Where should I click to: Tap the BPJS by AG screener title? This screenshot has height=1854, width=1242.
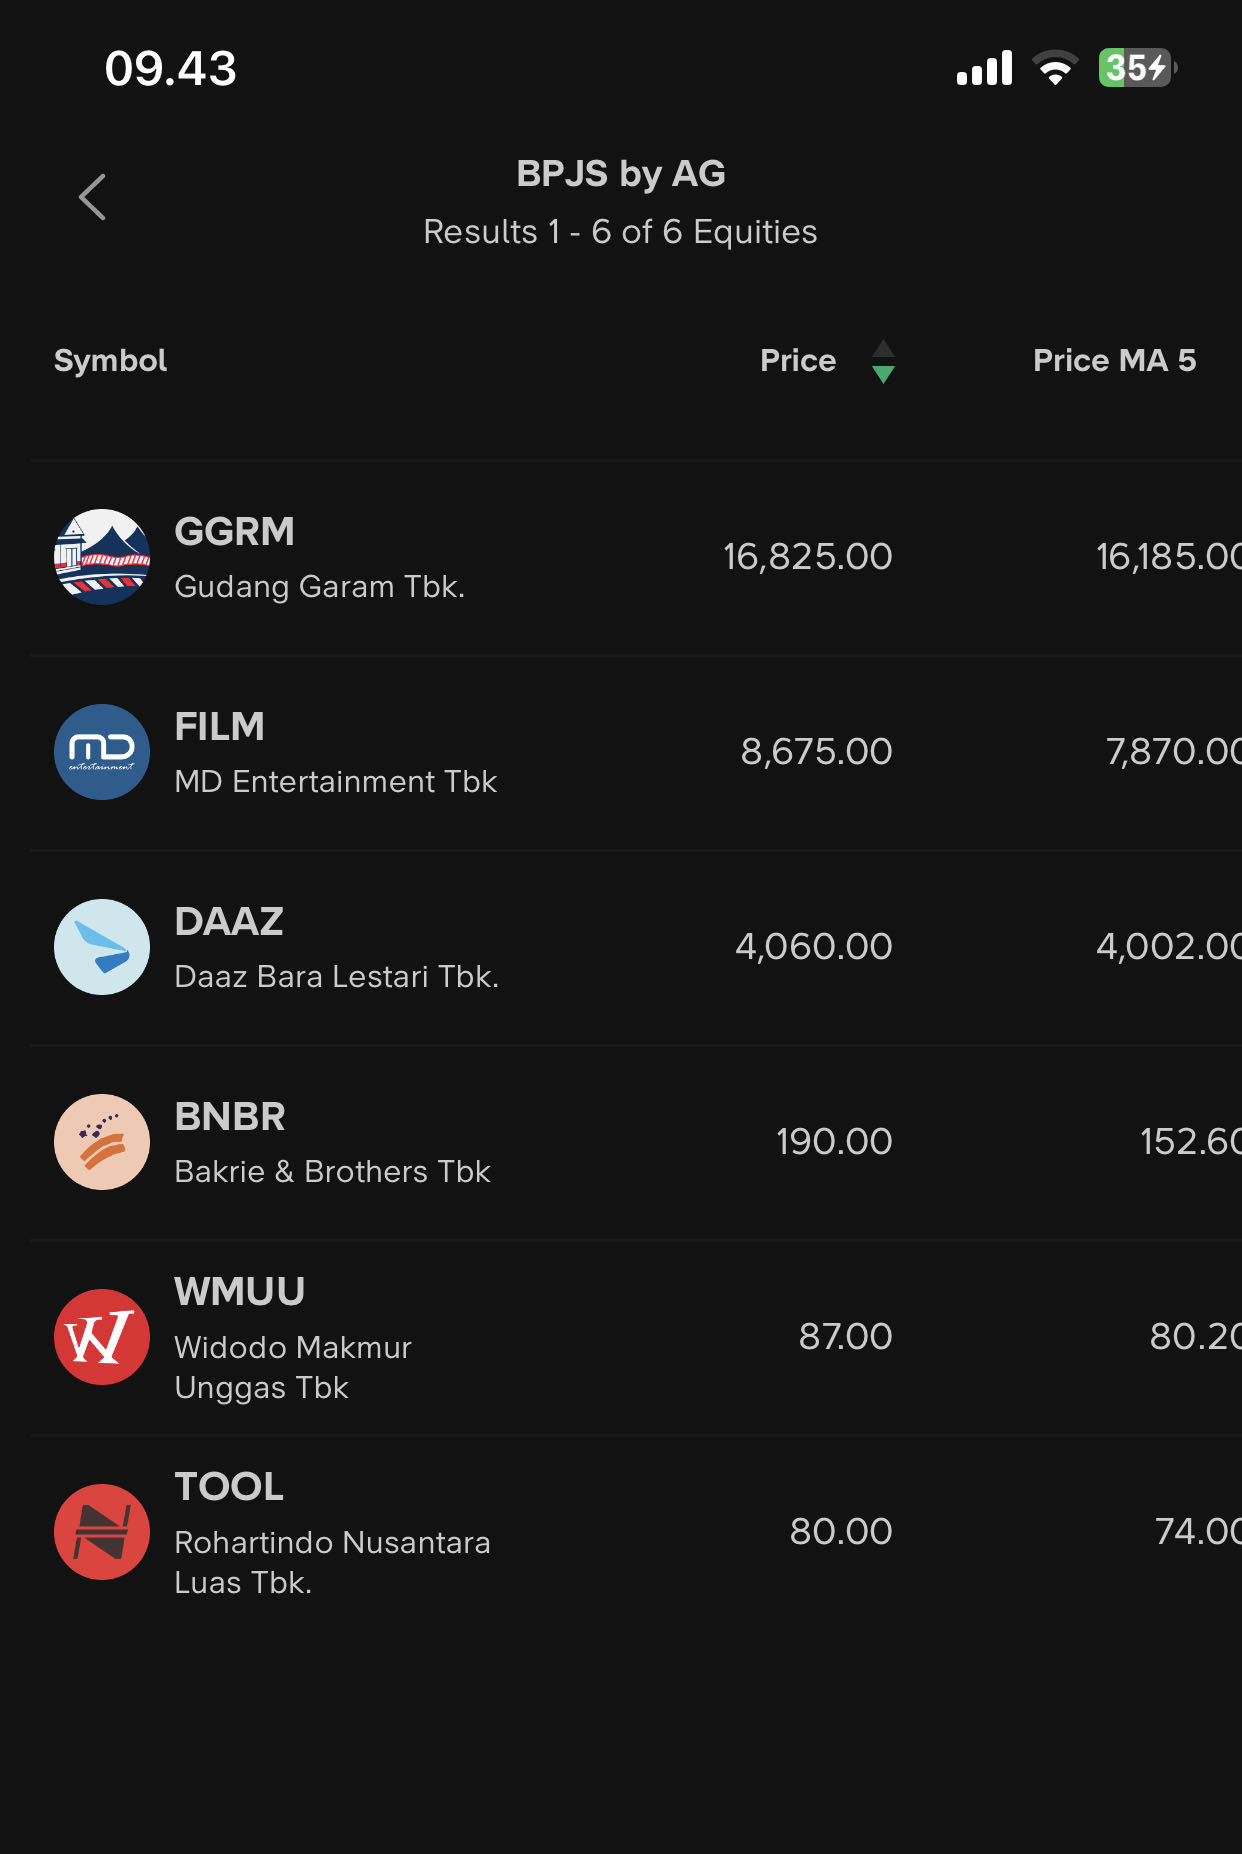(x=620, y=174)
